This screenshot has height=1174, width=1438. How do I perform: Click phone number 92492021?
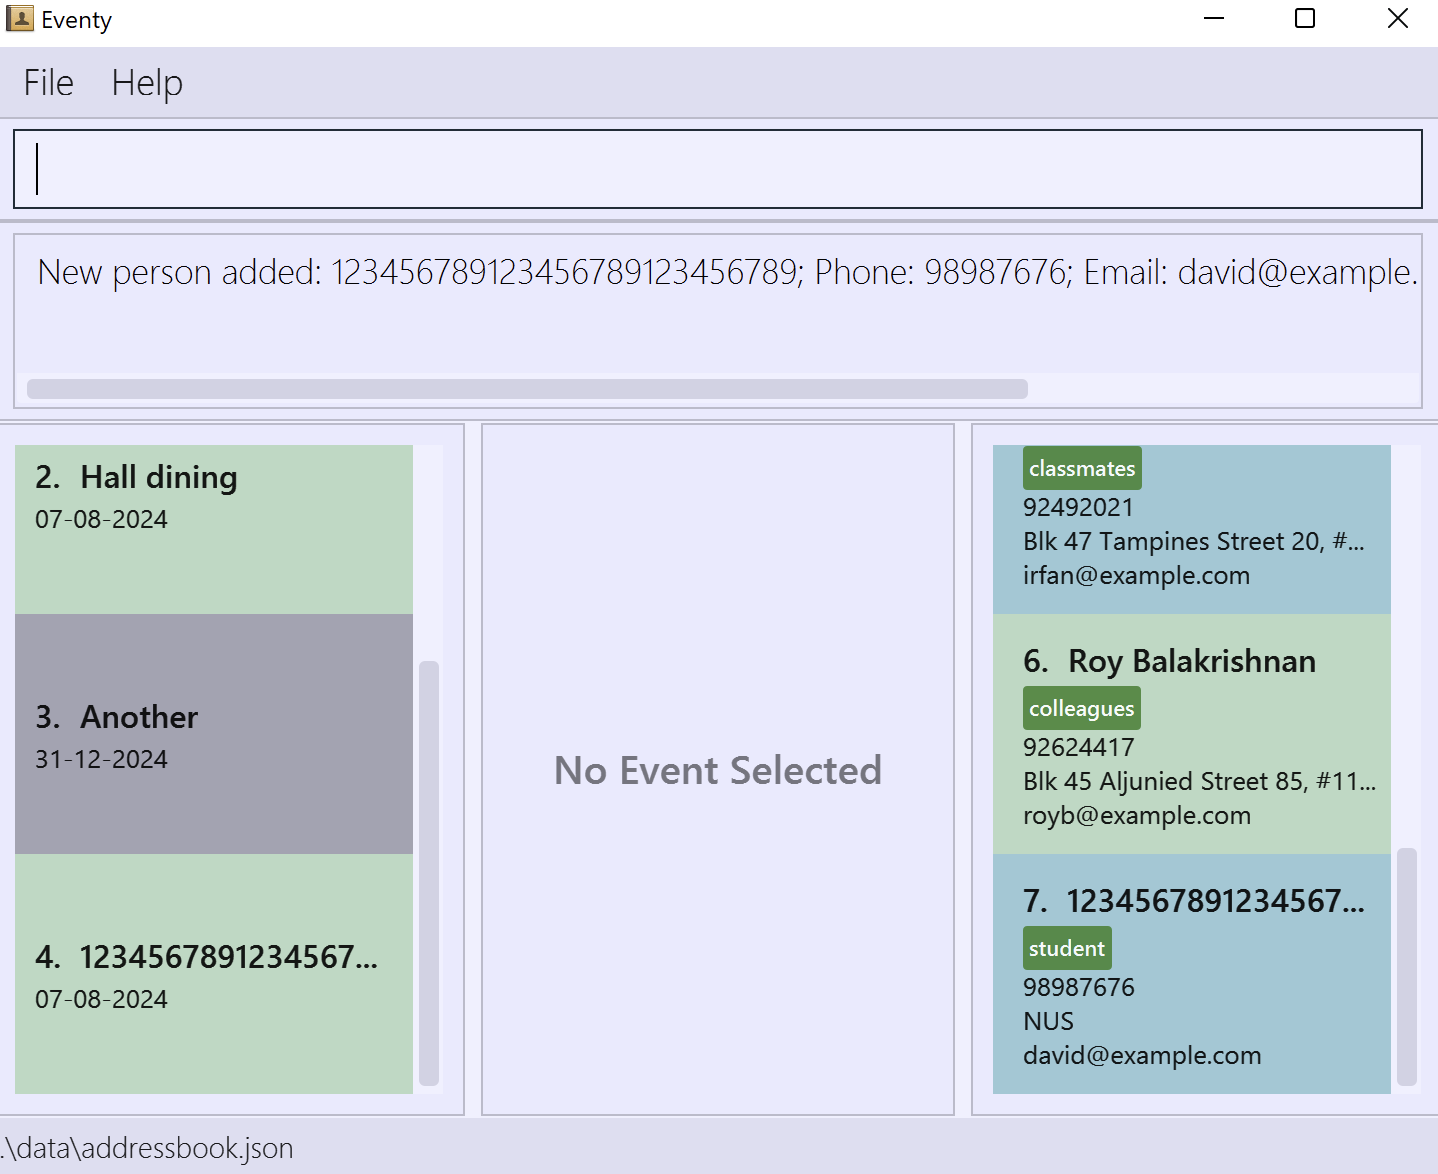click(x=1079, y=508)
